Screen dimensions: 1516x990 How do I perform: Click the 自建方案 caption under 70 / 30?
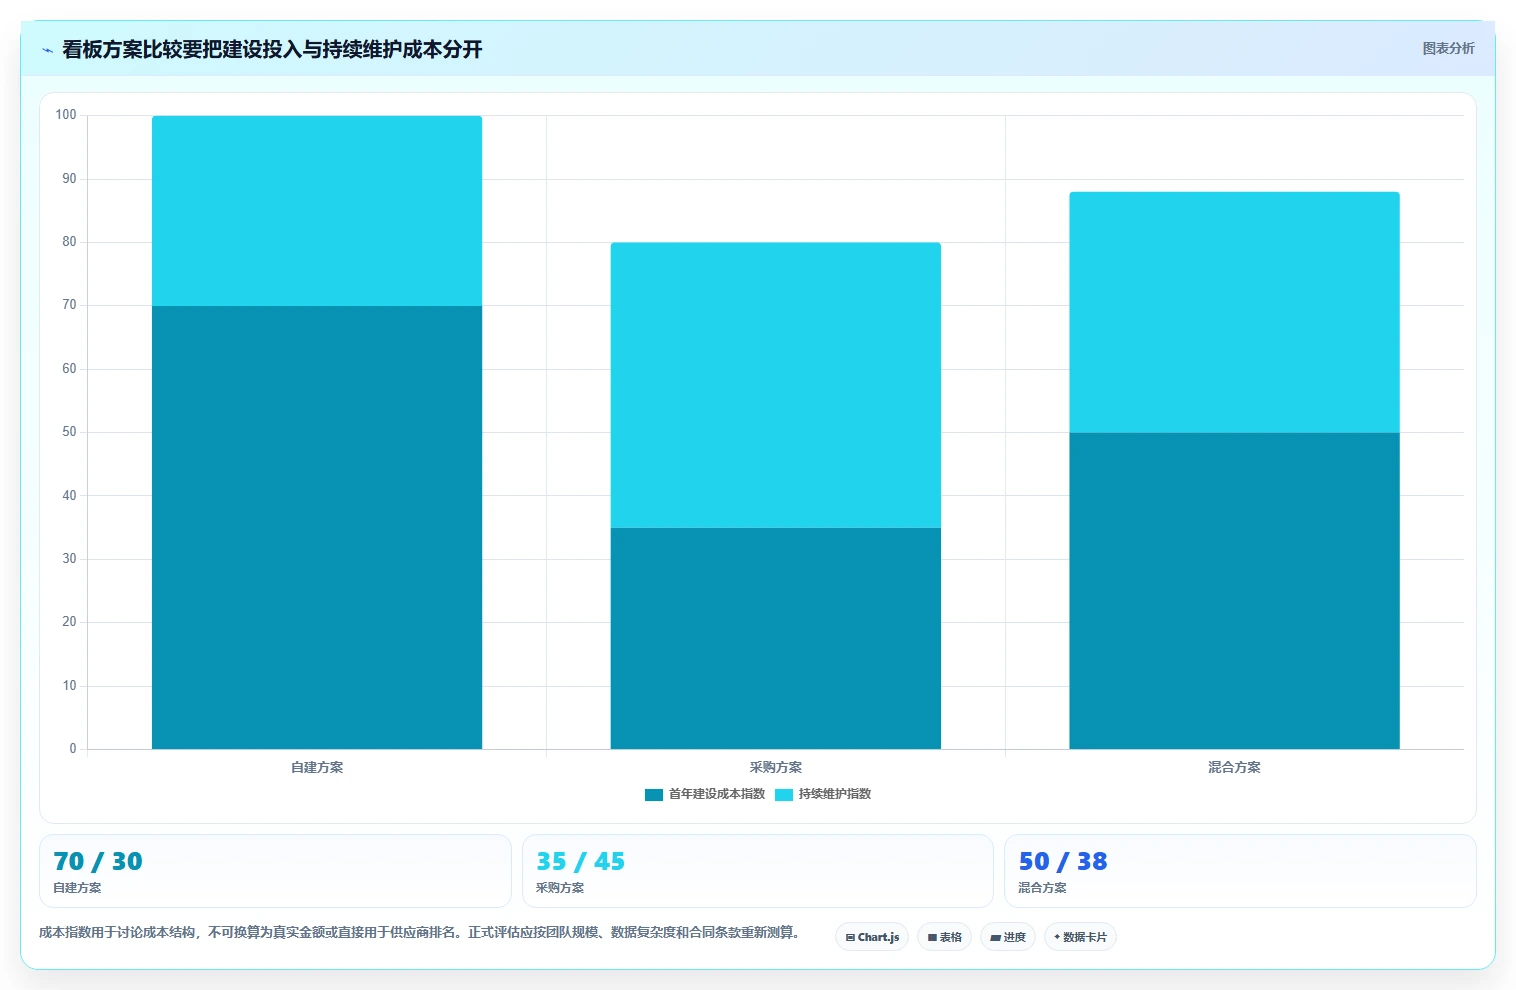[x=77, y=888]
